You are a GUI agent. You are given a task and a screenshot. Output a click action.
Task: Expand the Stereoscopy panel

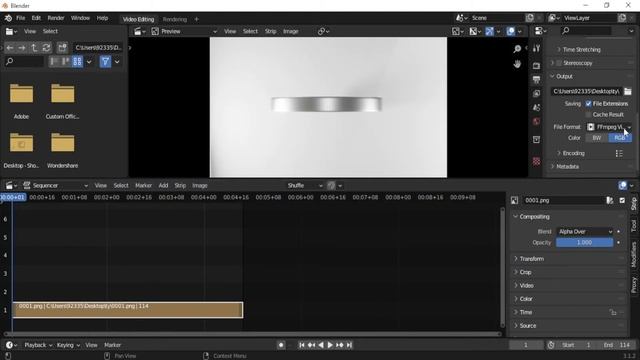click(x=578, y=63)
